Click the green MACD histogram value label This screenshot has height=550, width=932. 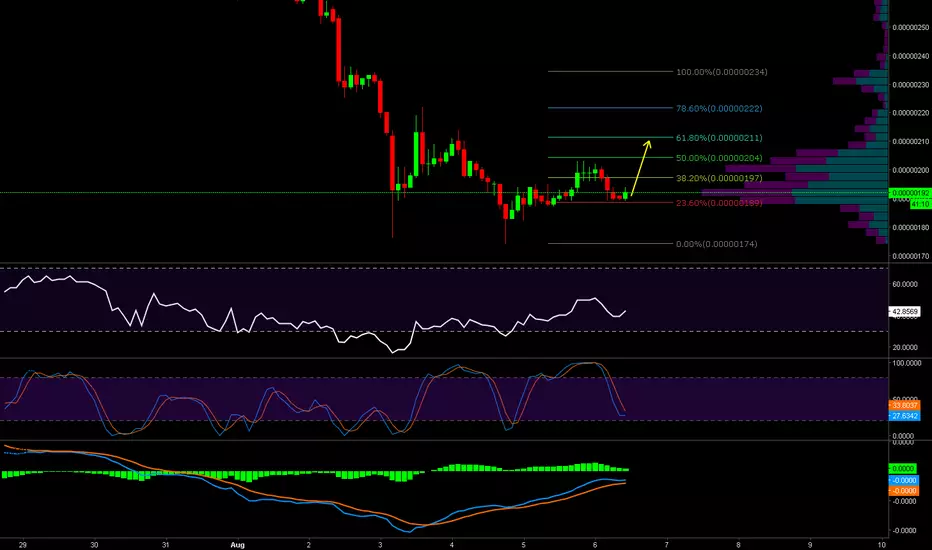tap(903, 469)
